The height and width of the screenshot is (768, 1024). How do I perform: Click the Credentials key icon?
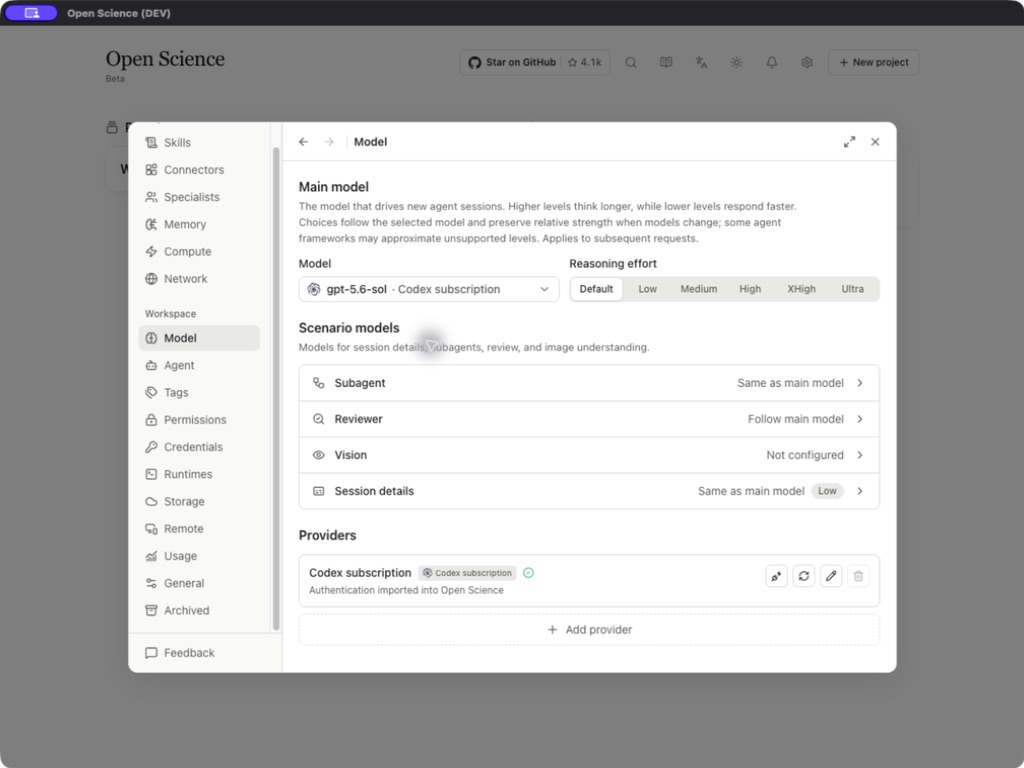pos(152,447)
